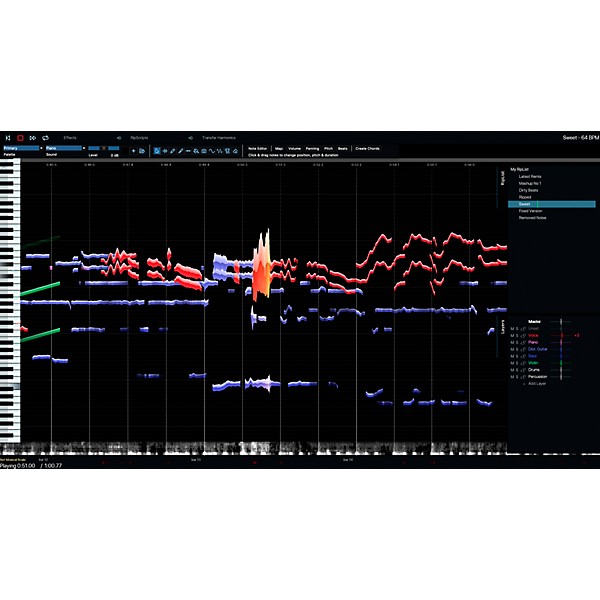The width and height of the screenshot is (600, 600).
Task: Click the Create Chords button
Action: pyautogui.click(x=367, y=148)
